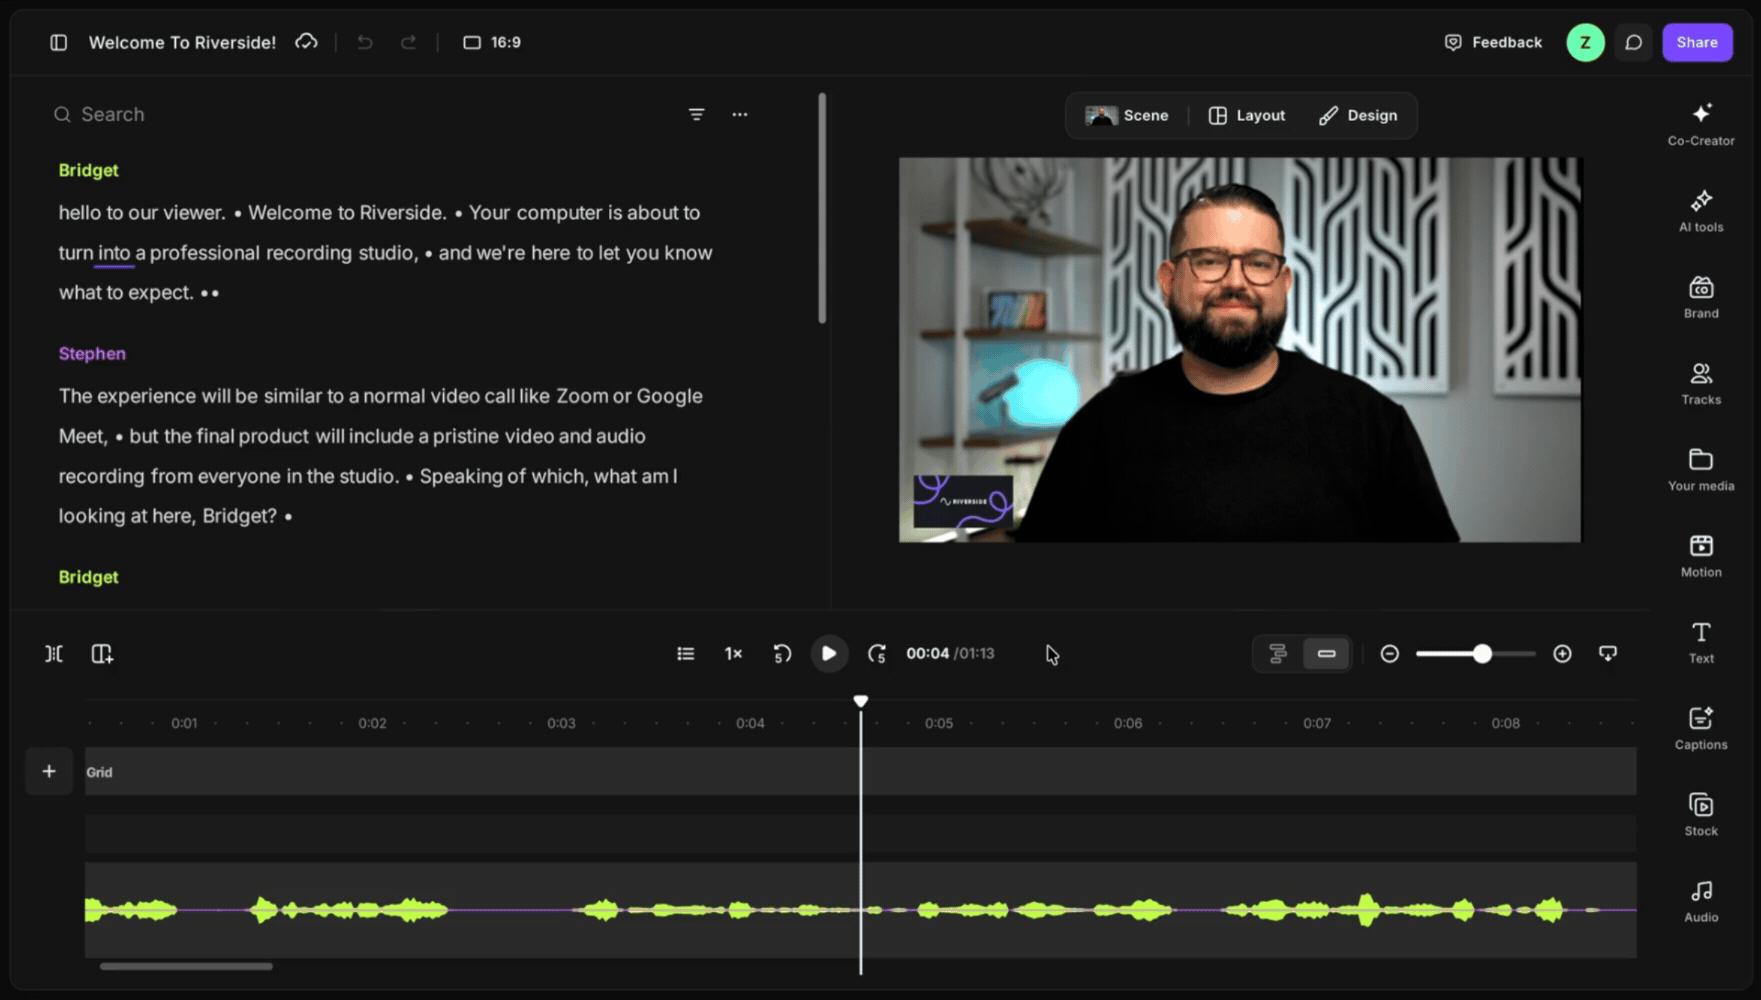Click the timeline zoom slider handle
The width and height of the screenshot is (1761, 1000).
(x=1482, y=653)
